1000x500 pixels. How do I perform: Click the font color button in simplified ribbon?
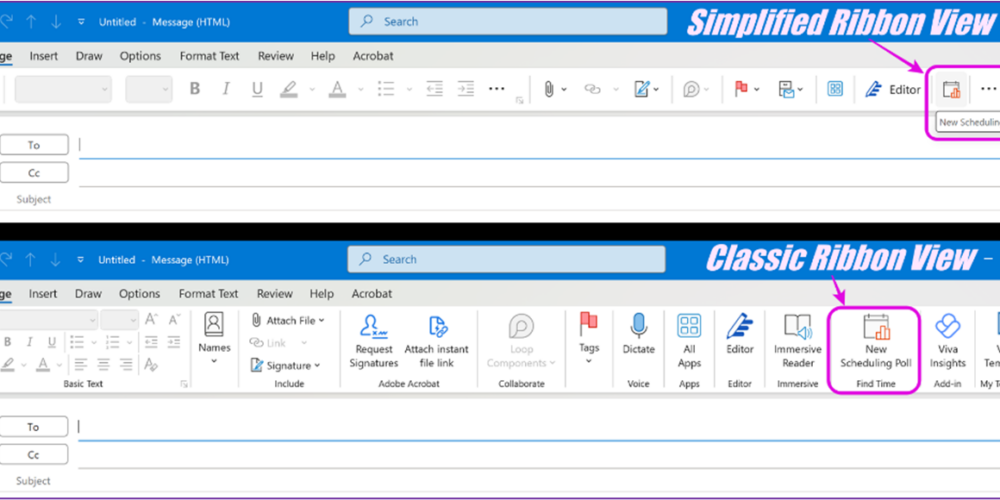point(337,90)
